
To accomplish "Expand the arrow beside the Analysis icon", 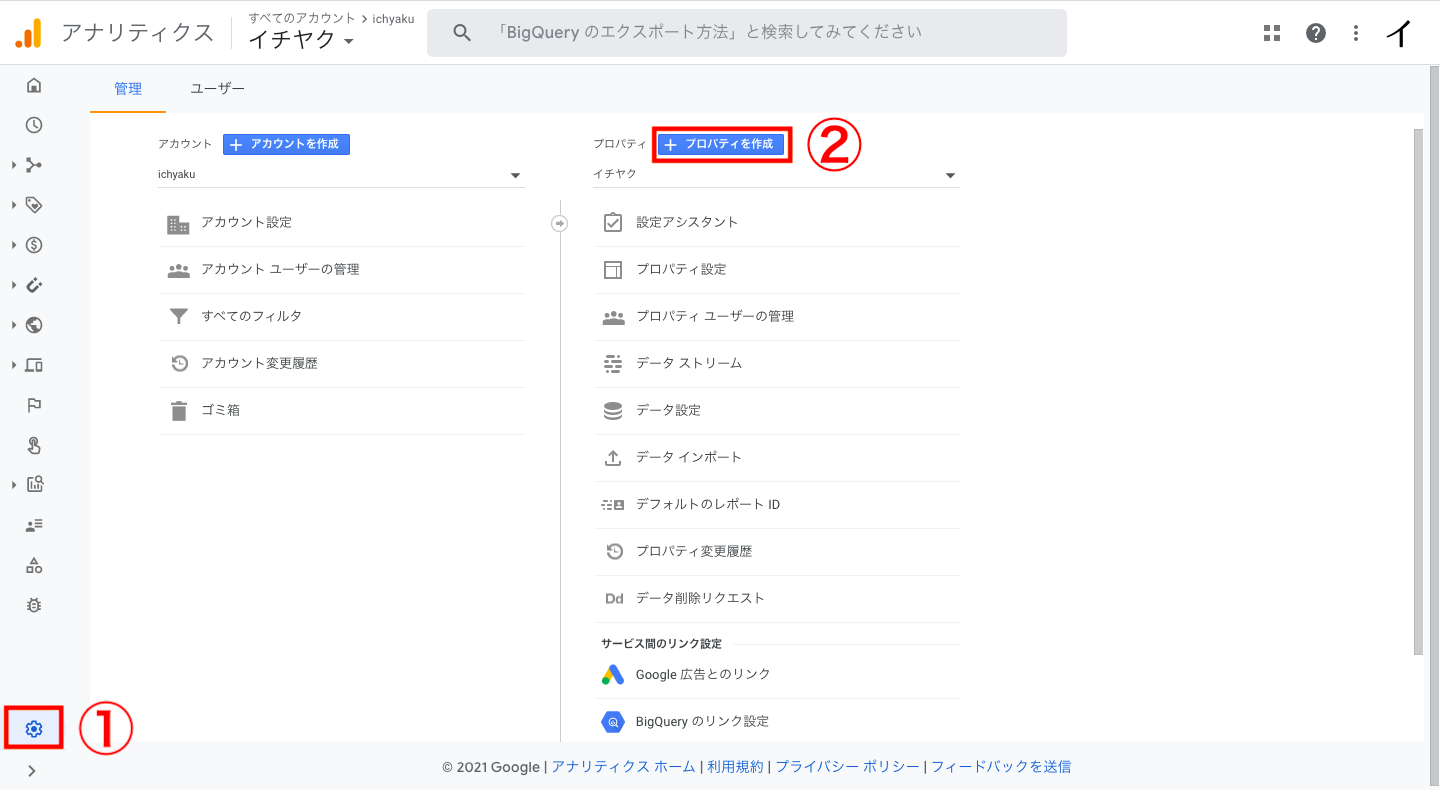I will pyautogui.click(x=14, y=485).
